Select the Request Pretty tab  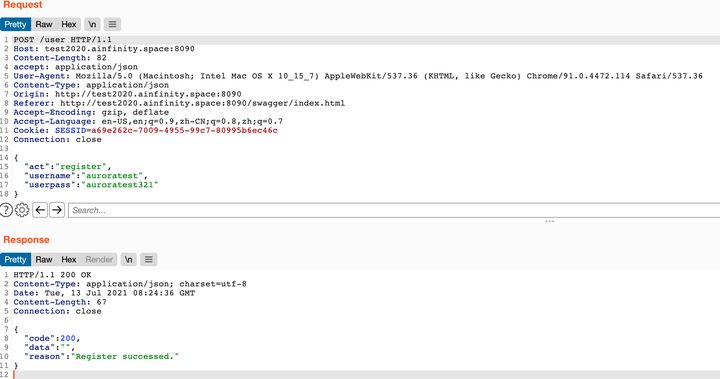pos(16,24)
